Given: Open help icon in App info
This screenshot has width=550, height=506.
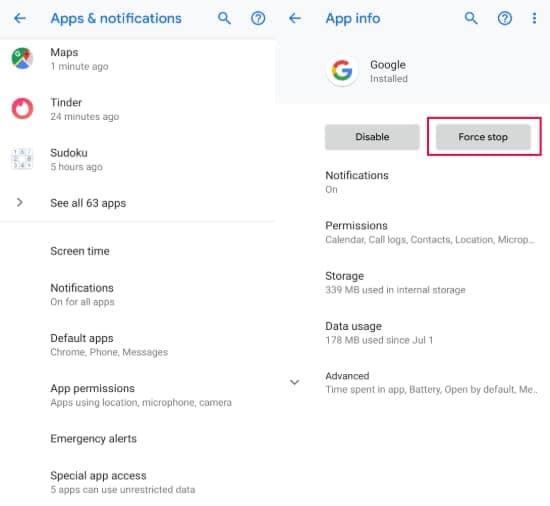Looking at the screenshot, I should coord(505,18).
